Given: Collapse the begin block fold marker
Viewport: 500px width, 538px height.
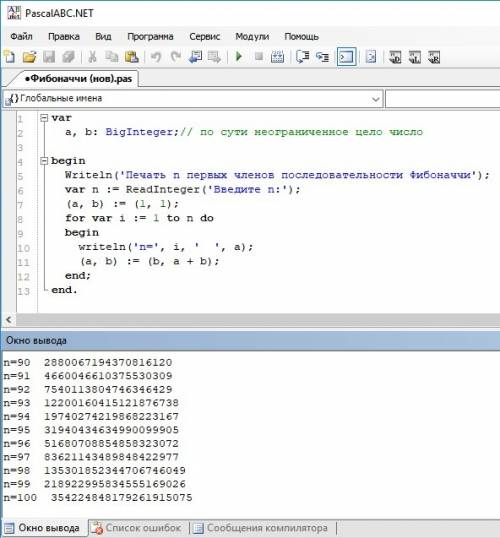Looking at the screenshot, I should [x=44, y=161].
